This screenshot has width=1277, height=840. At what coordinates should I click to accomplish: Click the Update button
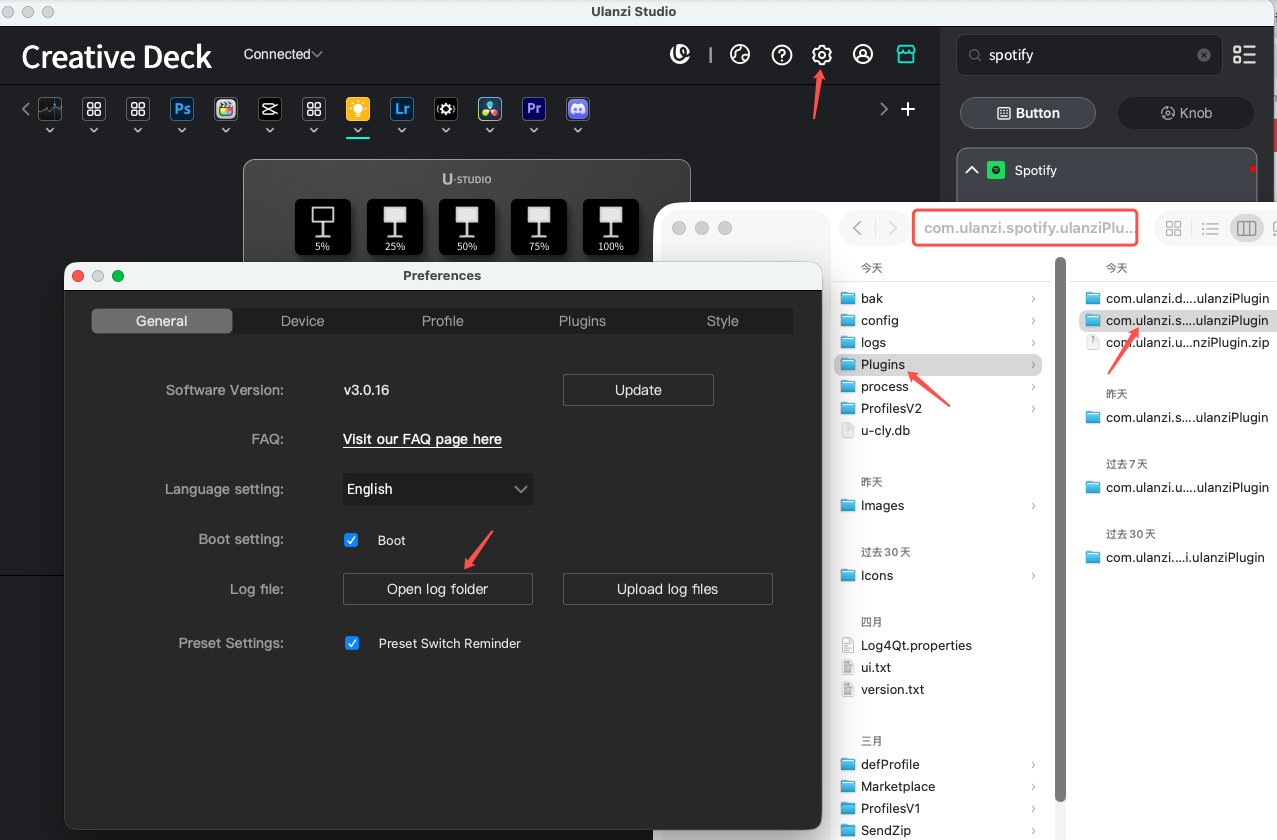pyautogui.click(x=638, y=390)
